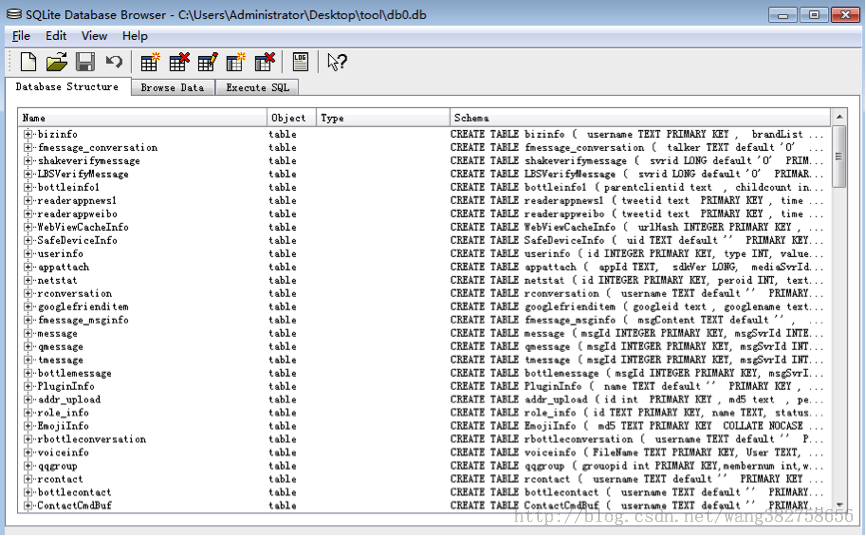Open the Help menu

[135, 36]
